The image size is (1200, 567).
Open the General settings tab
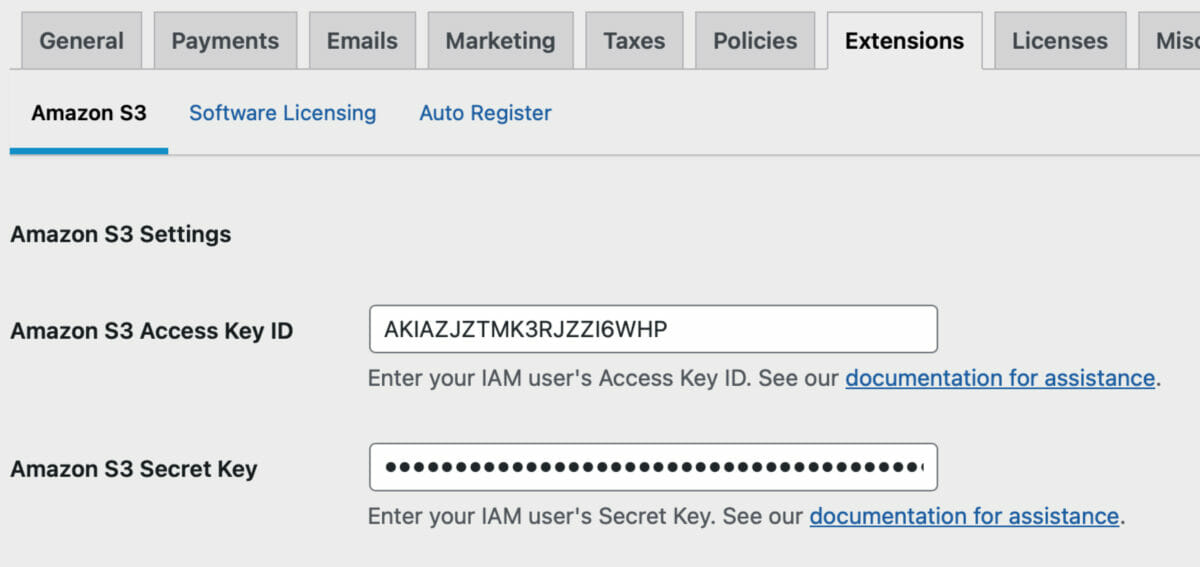pyautogui.click(x=81, y=41)
